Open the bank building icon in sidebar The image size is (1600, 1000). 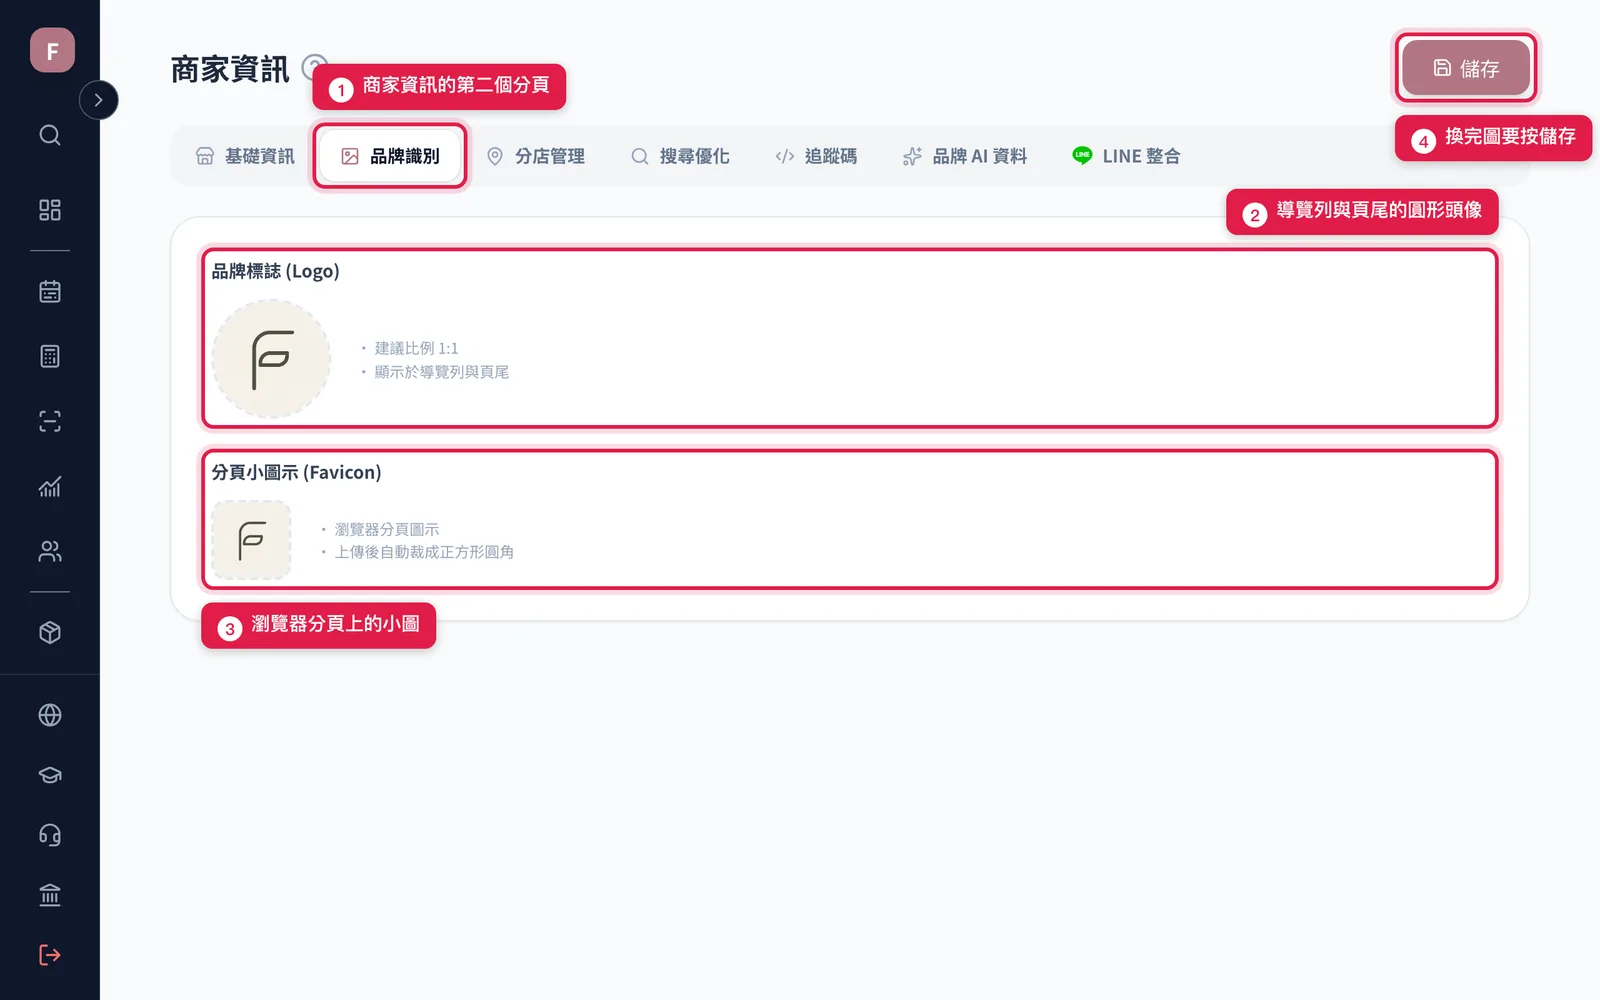[x=50, y=895]
